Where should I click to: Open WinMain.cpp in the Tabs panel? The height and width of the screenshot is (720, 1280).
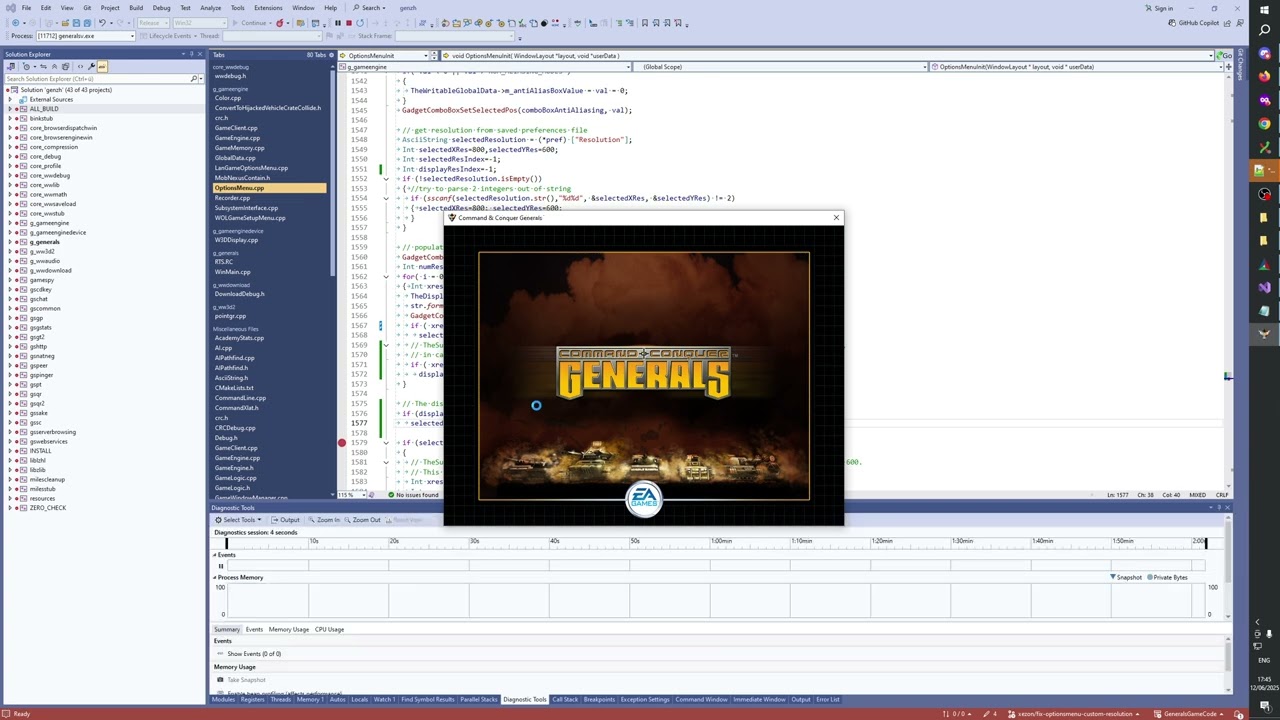click(x=232, y=272)
